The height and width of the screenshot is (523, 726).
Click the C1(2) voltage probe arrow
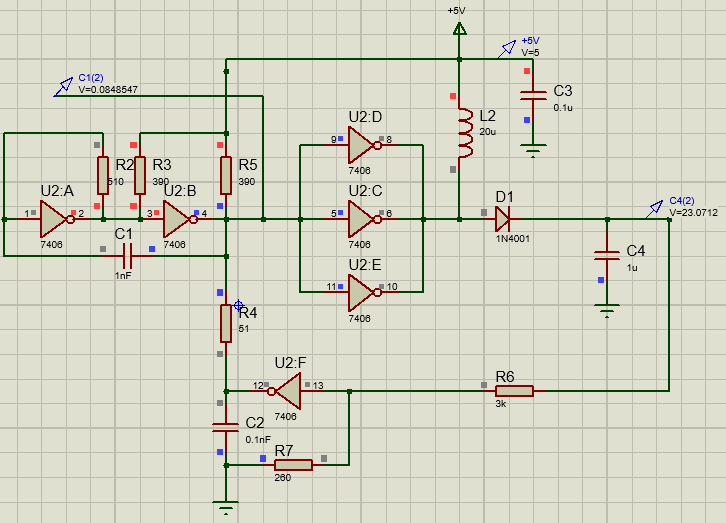click(x=64, y=87)
